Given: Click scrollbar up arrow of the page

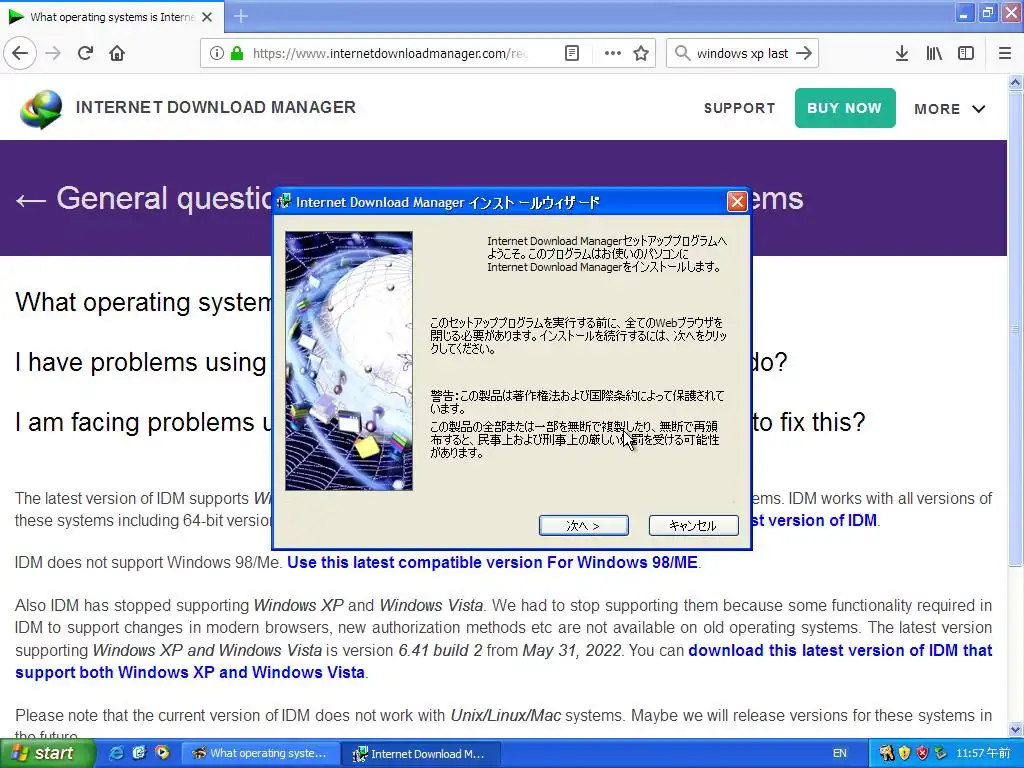Looking at the screenshot, I should [1016, 82].
